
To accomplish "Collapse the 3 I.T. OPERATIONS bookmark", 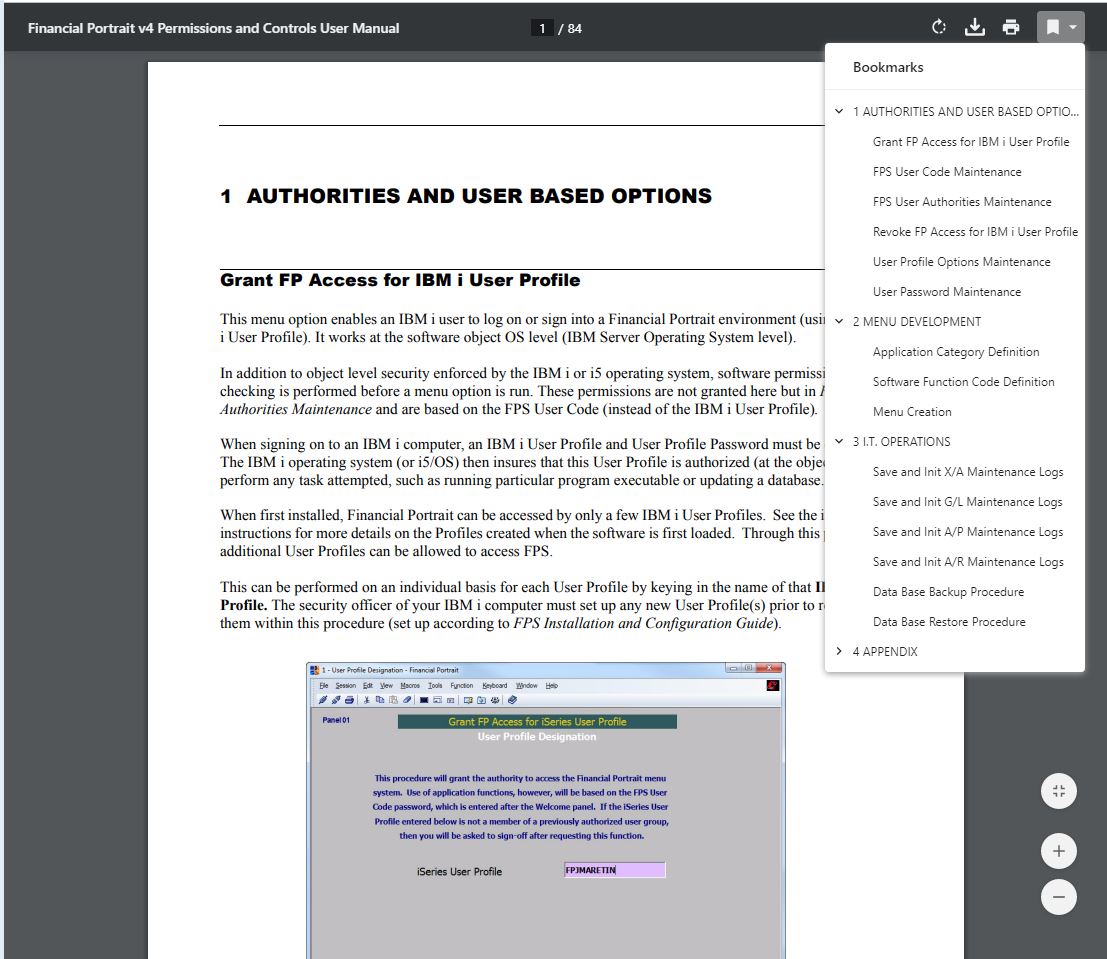I will pyautogui.click(x=839, y=441).
